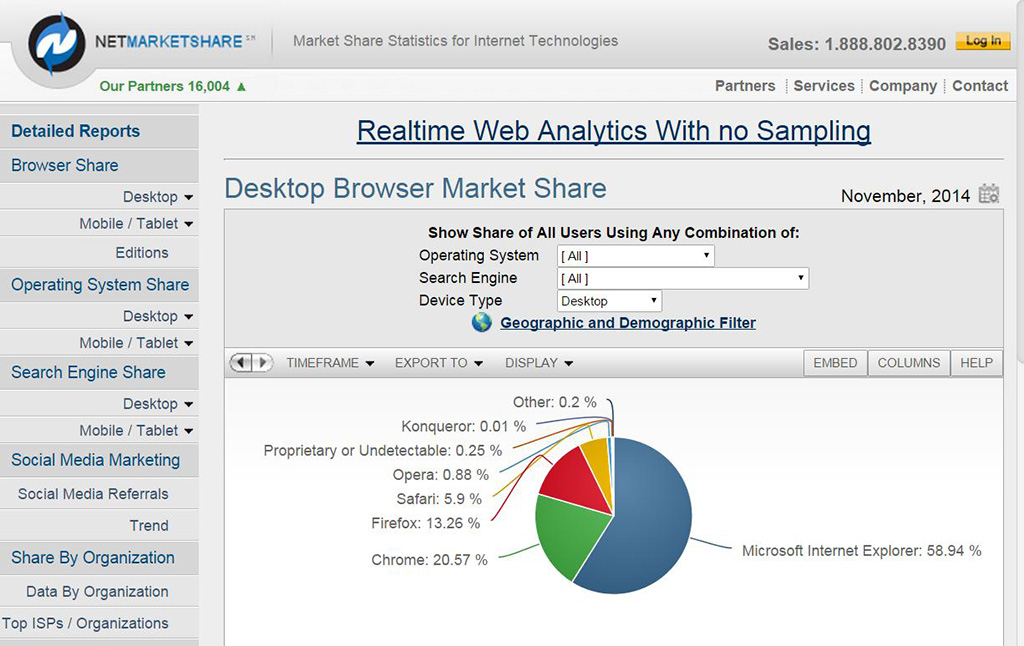This screenshot has height=646, width=1024.
Task: Open Operating System Share section
Action: point(100,285)
